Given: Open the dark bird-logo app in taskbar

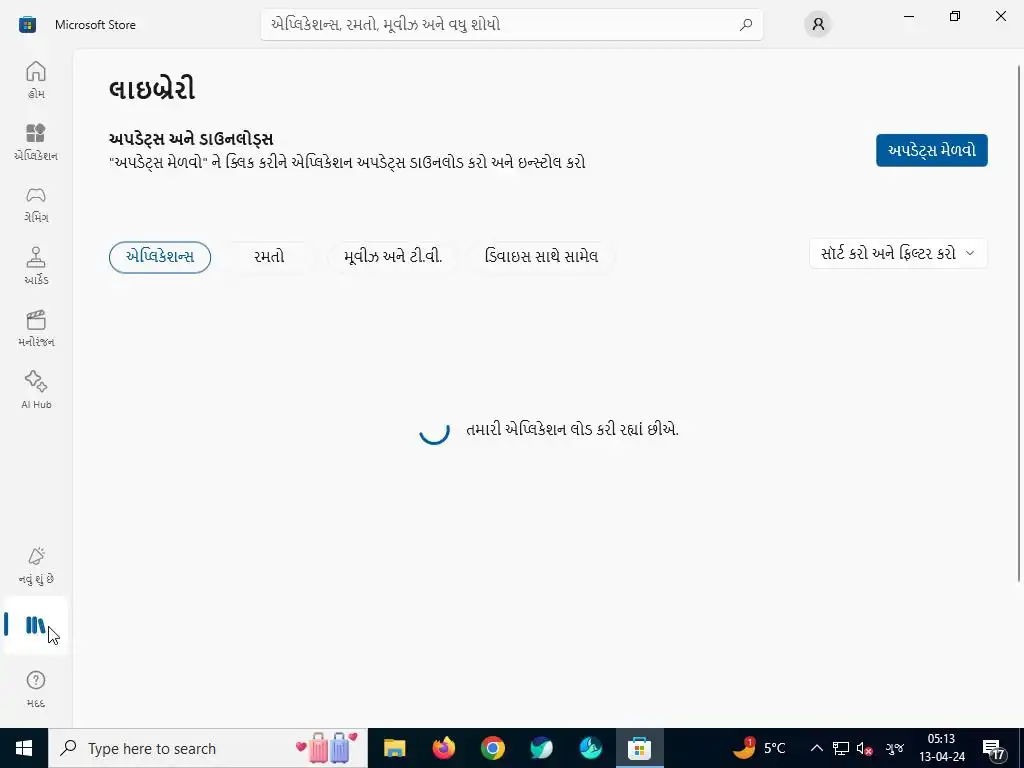Looking at the screenshot, I should coord(541,748).
